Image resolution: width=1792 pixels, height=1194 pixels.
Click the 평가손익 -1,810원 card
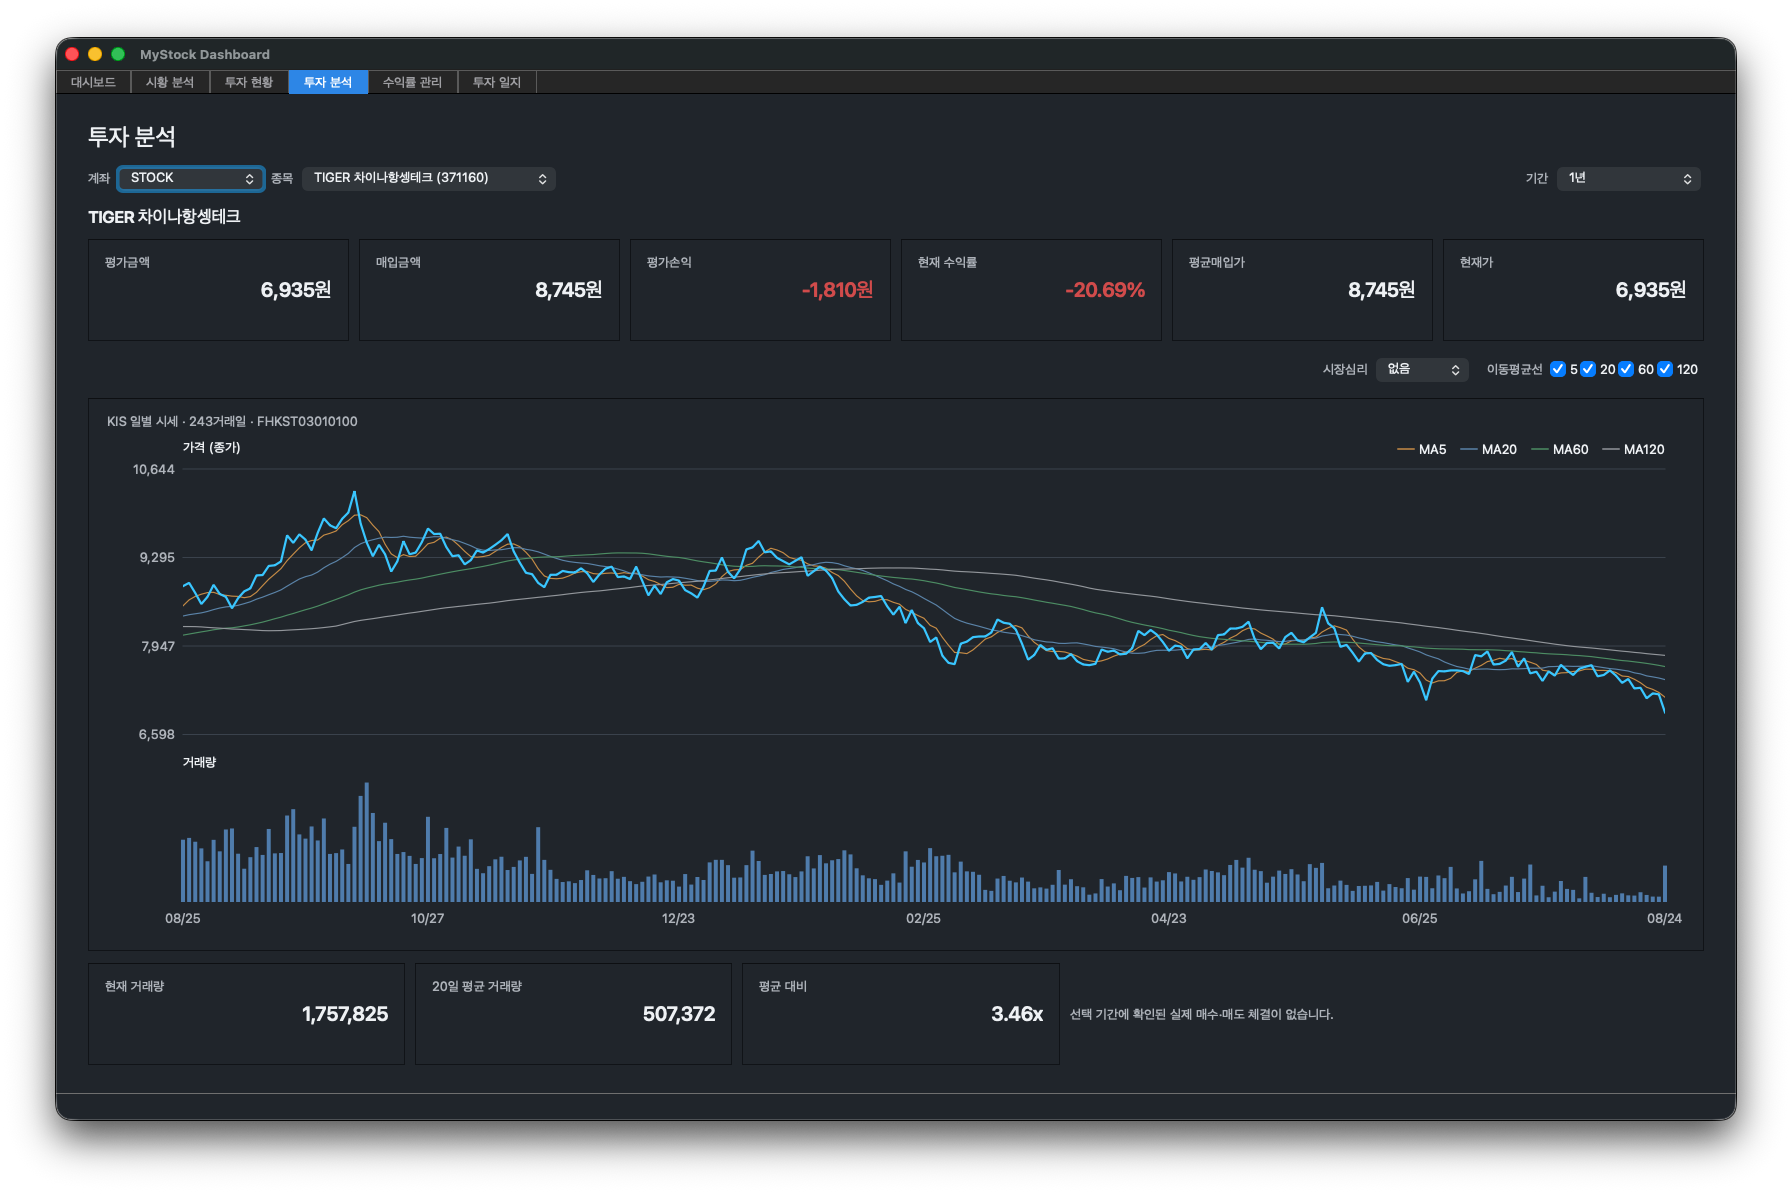pos(760,290)
